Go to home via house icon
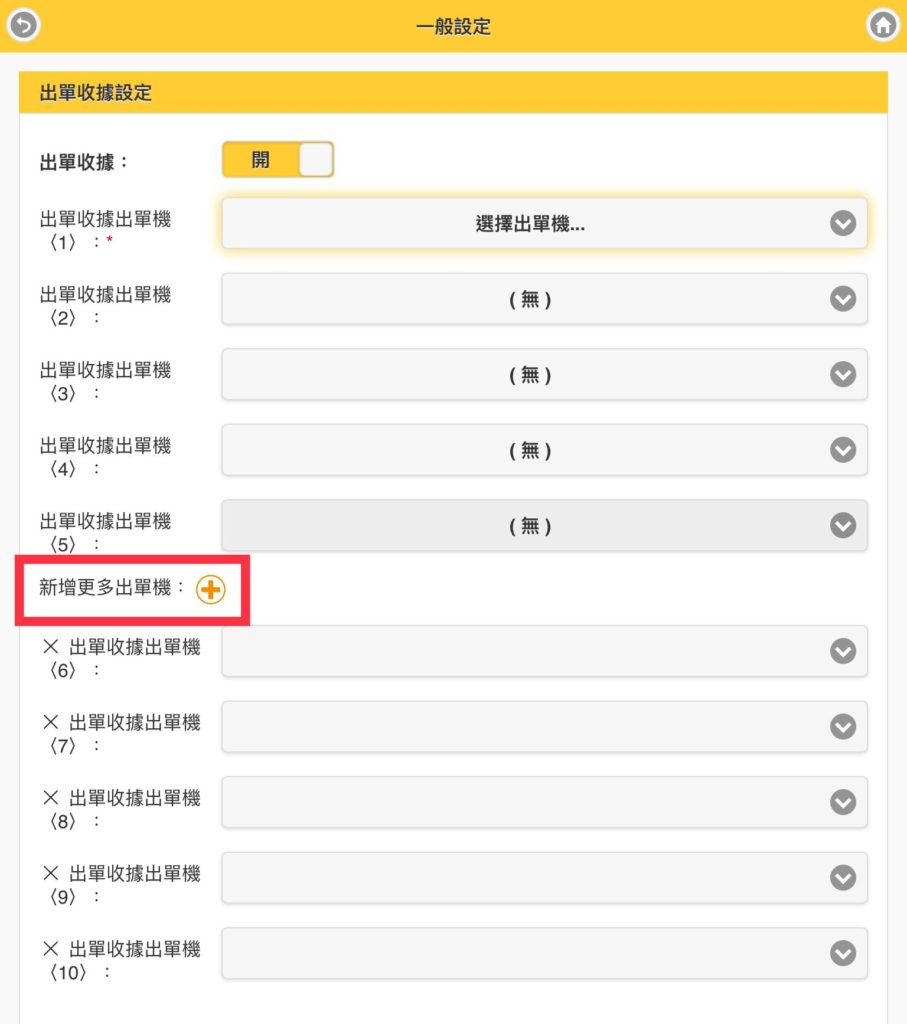This screenshot has width=907, height=1024. tap(883, 25)
